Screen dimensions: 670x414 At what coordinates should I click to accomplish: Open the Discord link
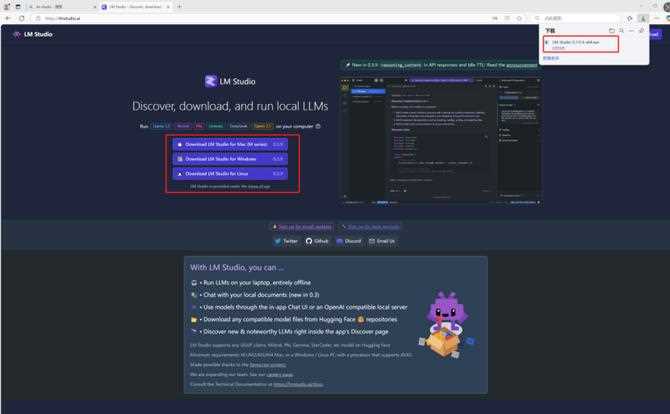(349, 241)
